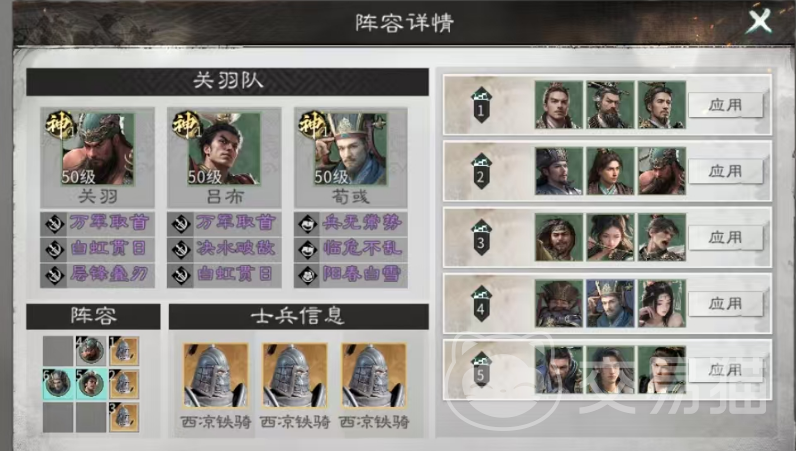Open the 决水破敌 skill entry

tap(224, 249)
